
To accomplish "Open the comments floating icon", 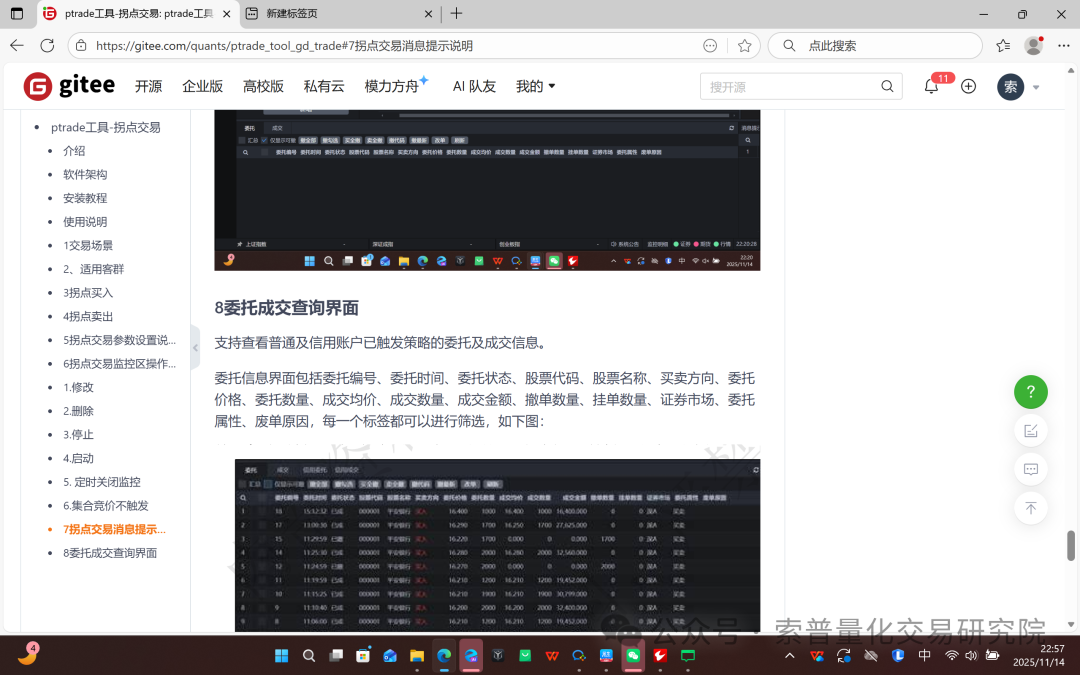I will coord(1031,469).
